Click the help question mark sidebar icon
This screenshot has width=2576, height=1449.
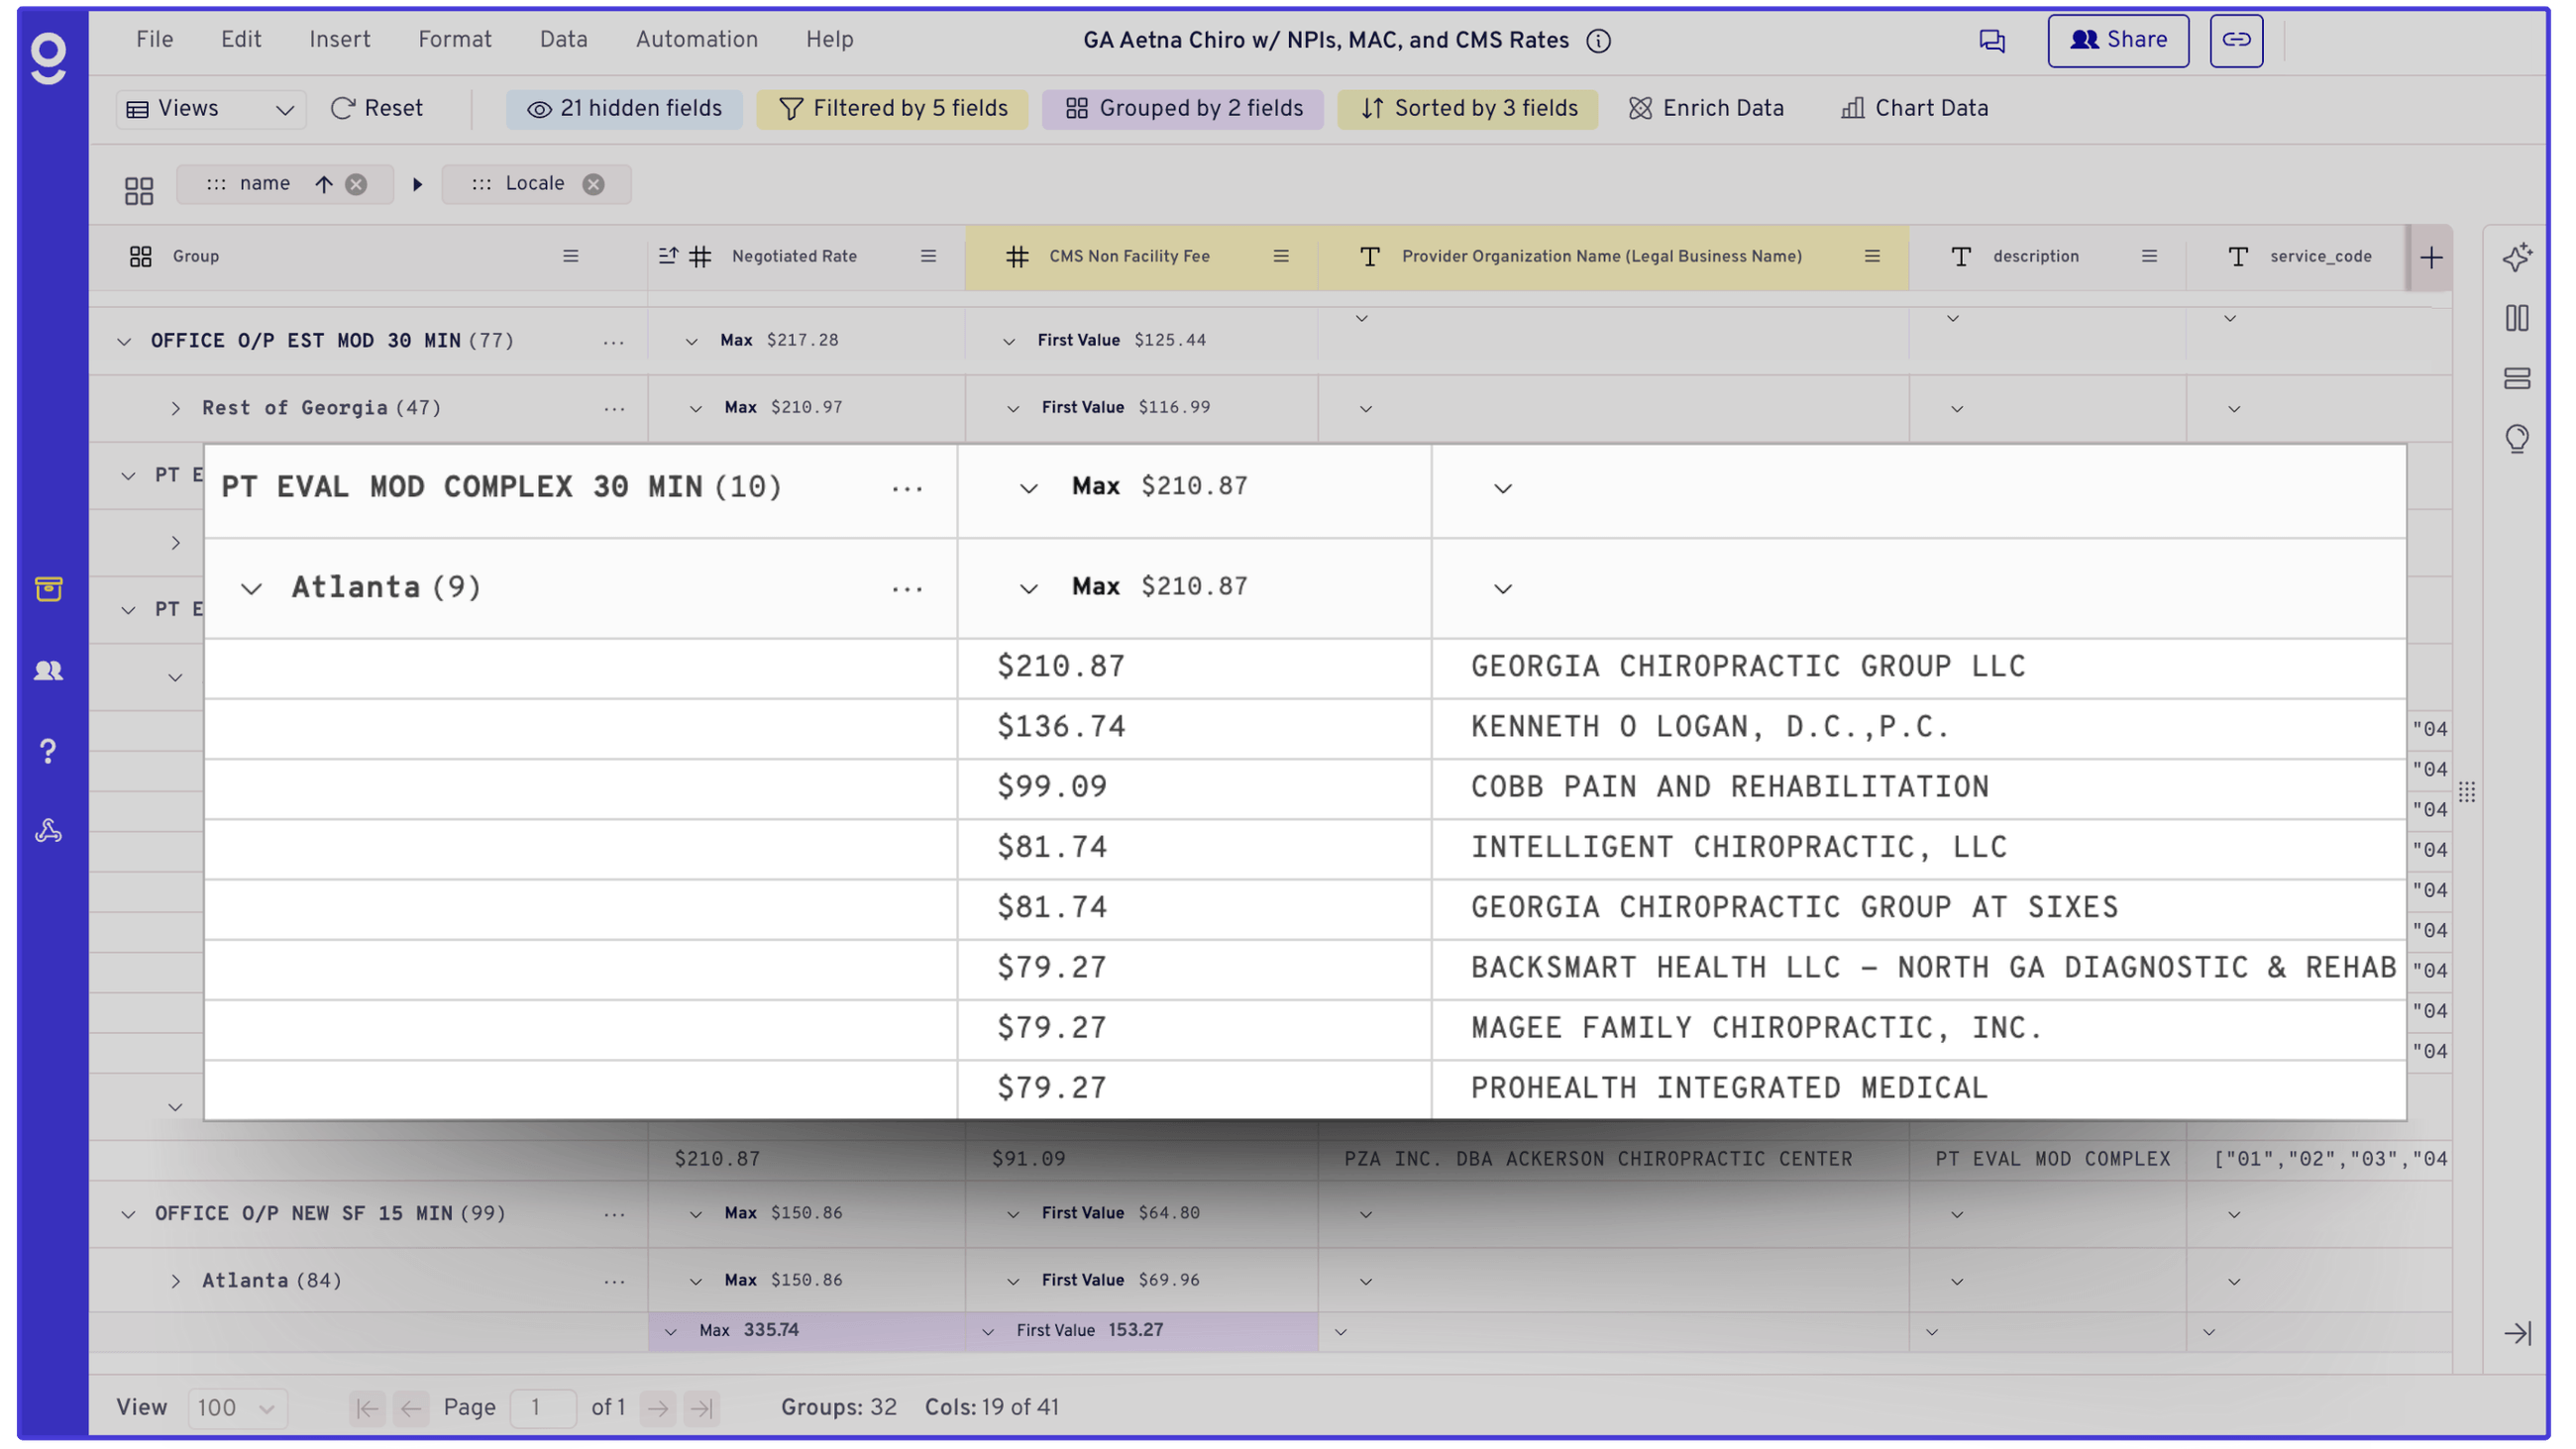pyautogui.click(x=48, y=751)
